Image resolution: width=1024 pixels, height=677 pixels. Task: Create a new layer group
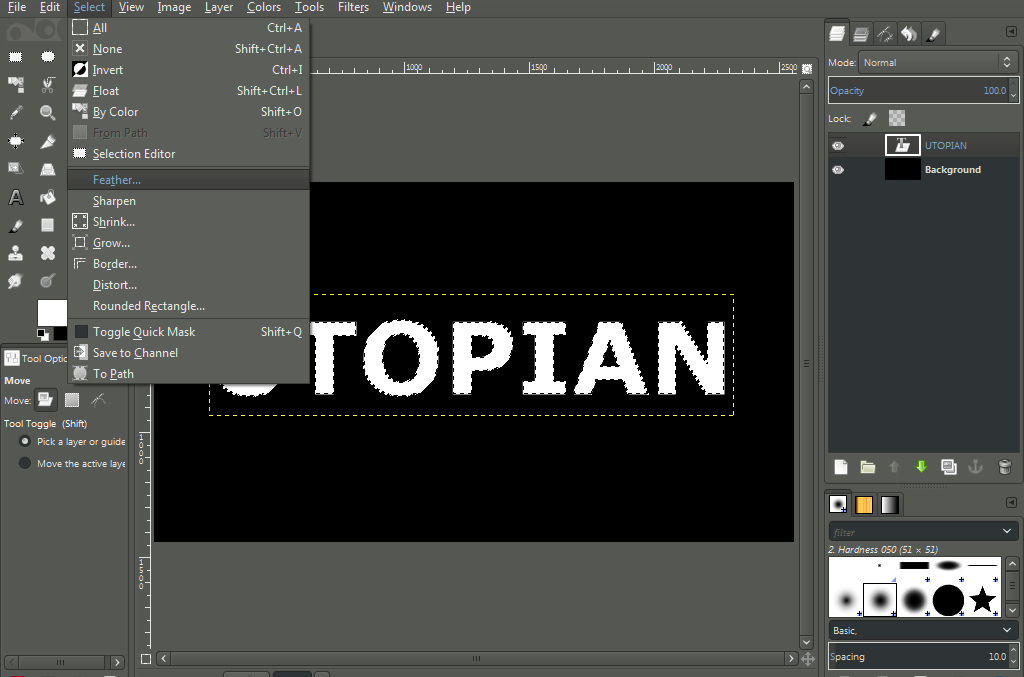click(x=868, y=467)
